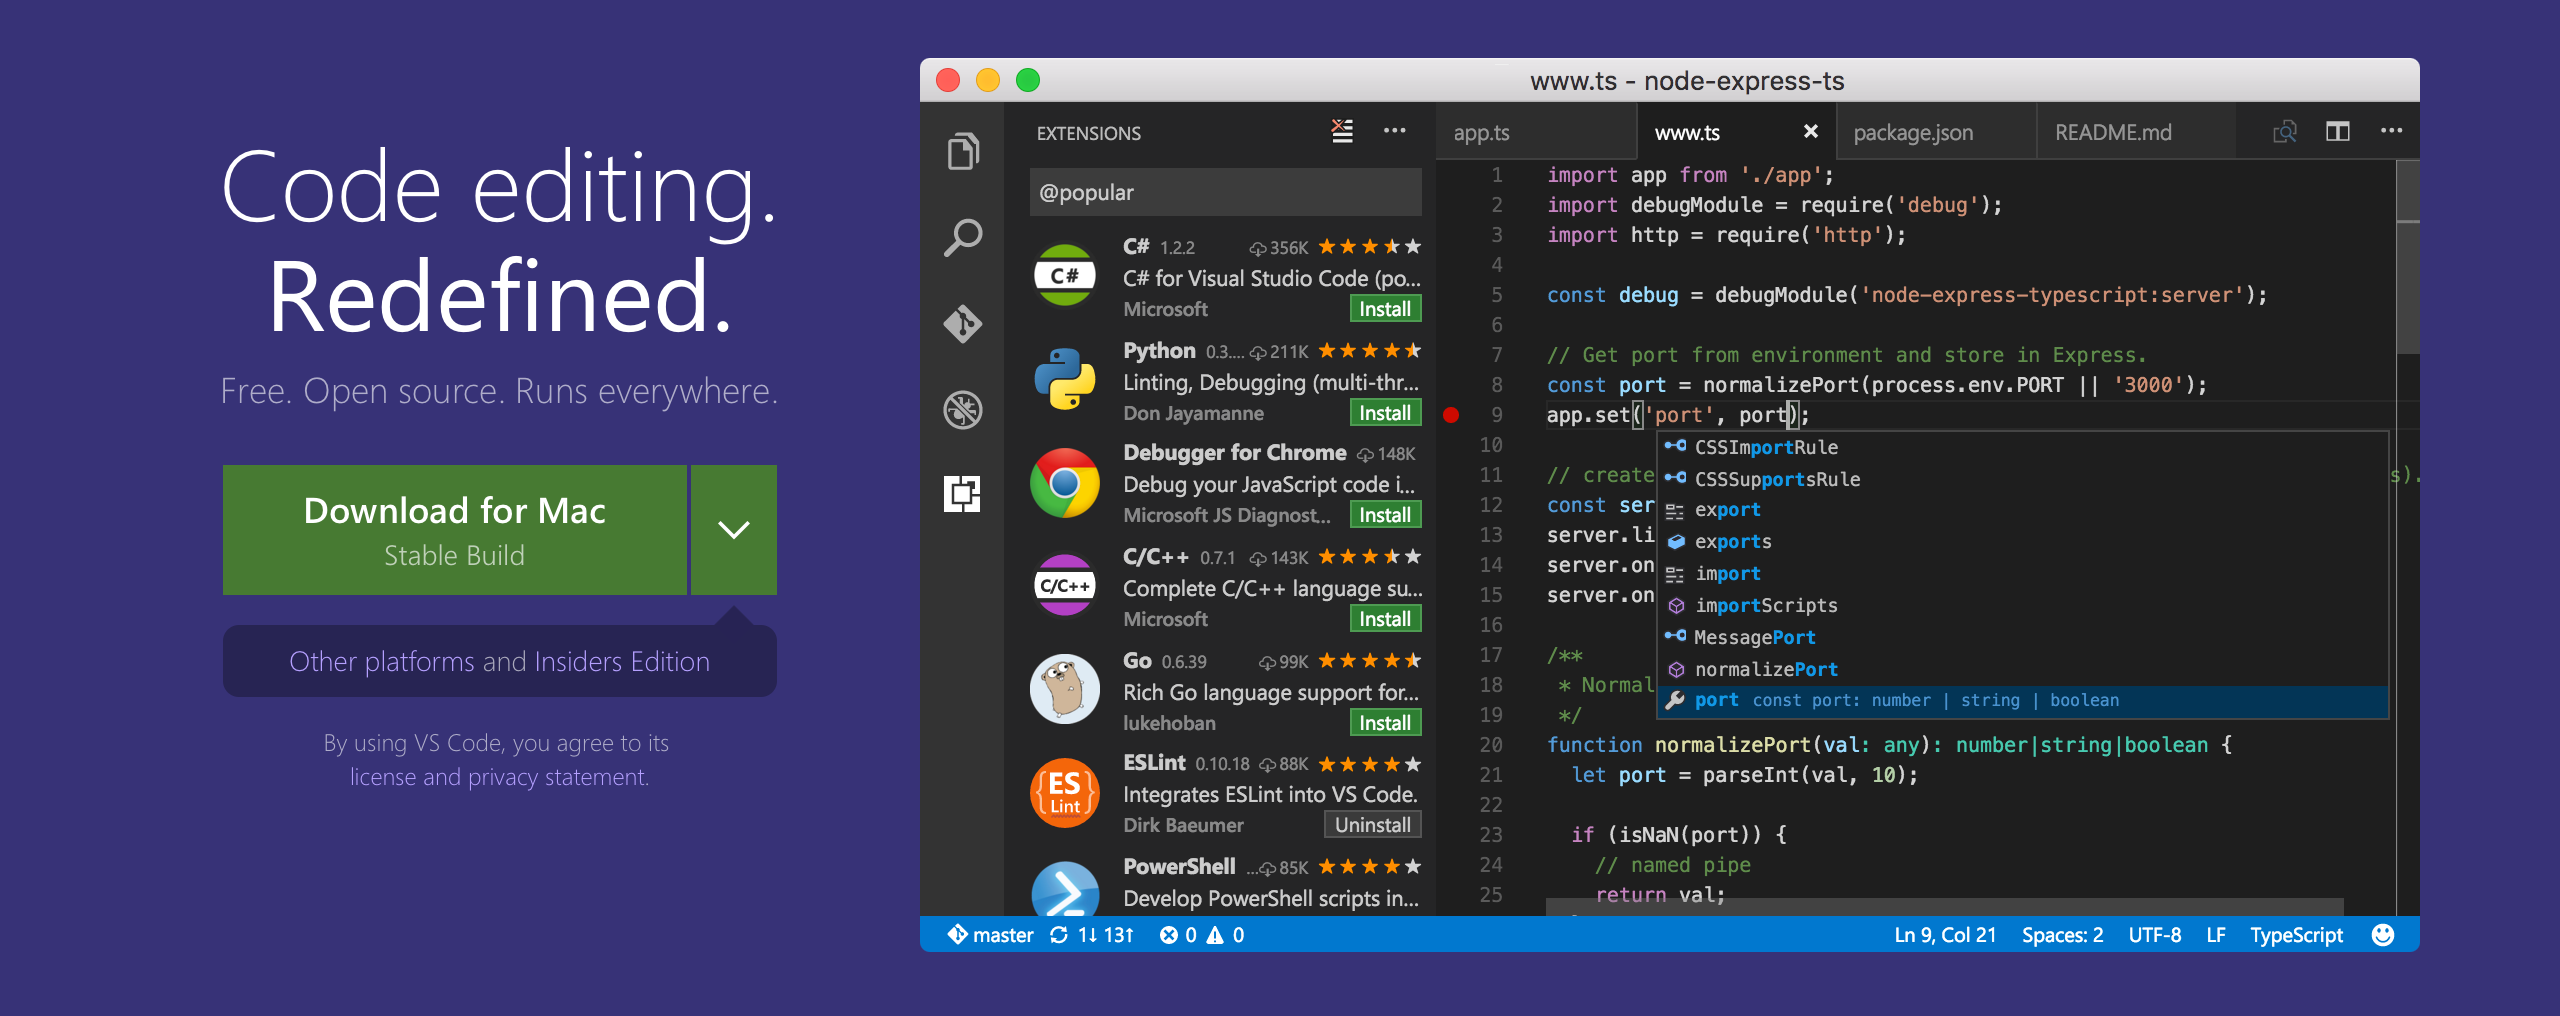Click the Python extension logo
Viewport: 2560px width, 1016px height.
pos(1065,379)
